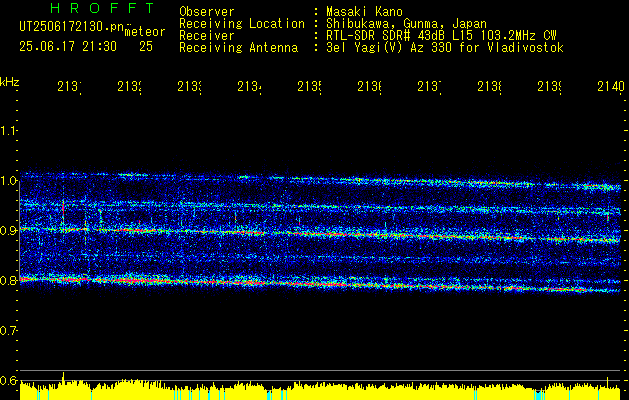
Task: Click the 0.9 kHz axis tick label
Action: pos(8,231)
